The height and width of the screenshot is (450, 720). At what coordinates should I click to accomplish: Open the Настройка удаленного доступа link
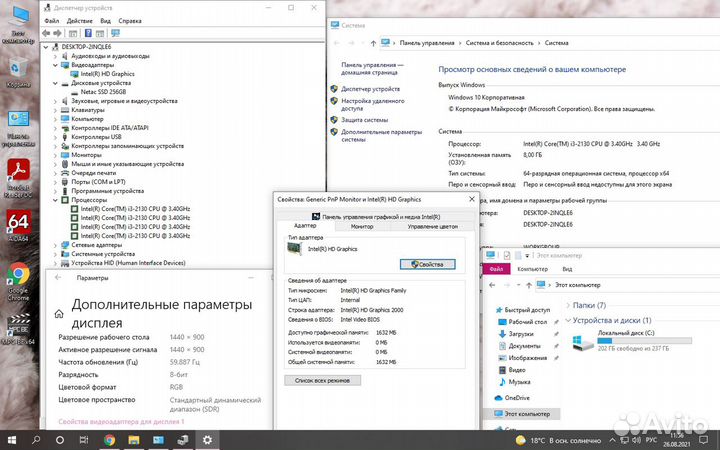pos(372,105)
